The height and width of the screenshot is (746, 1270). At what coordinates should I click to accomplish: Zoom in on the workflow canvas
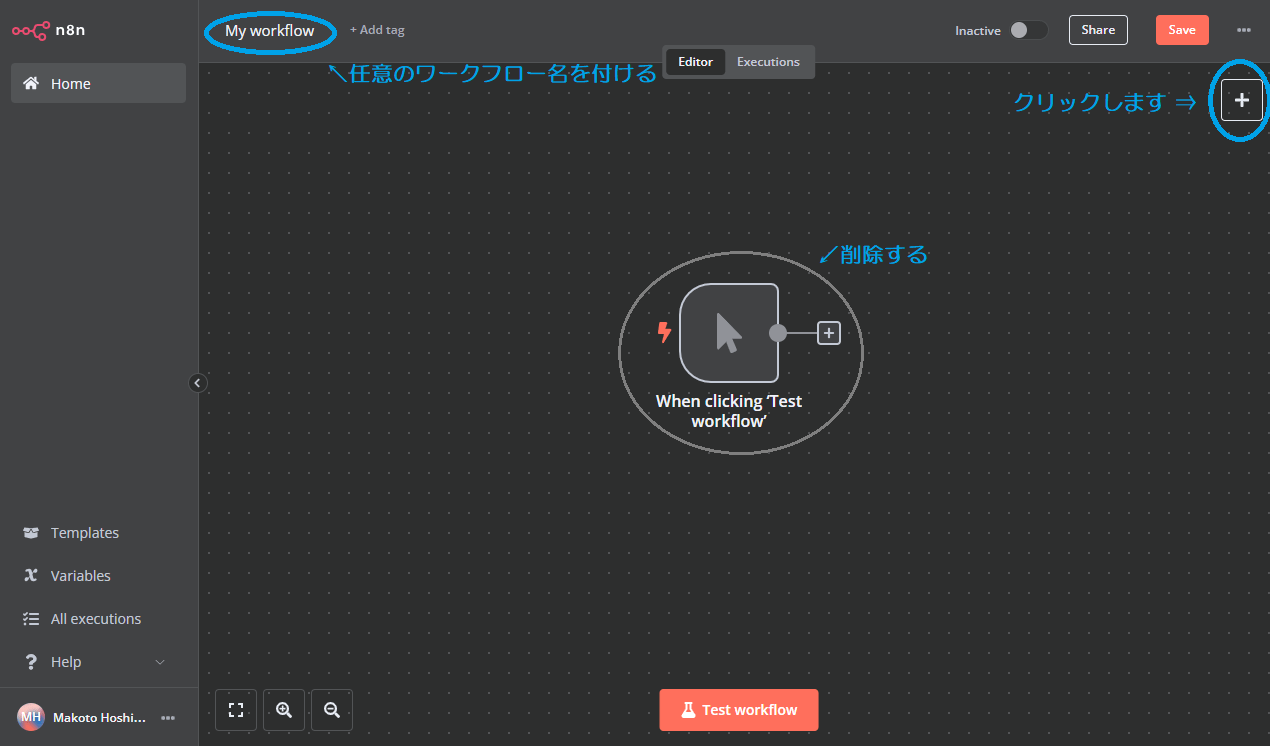283,710
